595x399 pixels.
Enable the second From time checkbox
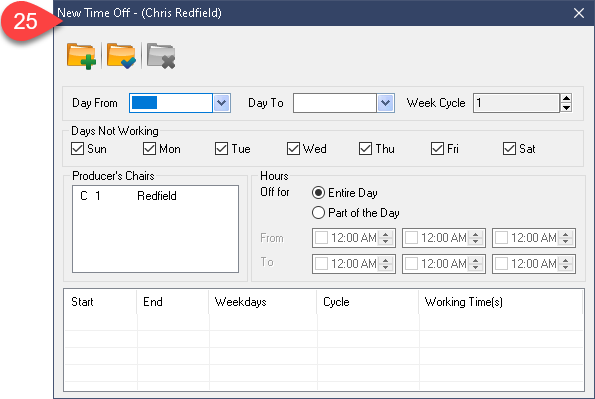(411, 238)
